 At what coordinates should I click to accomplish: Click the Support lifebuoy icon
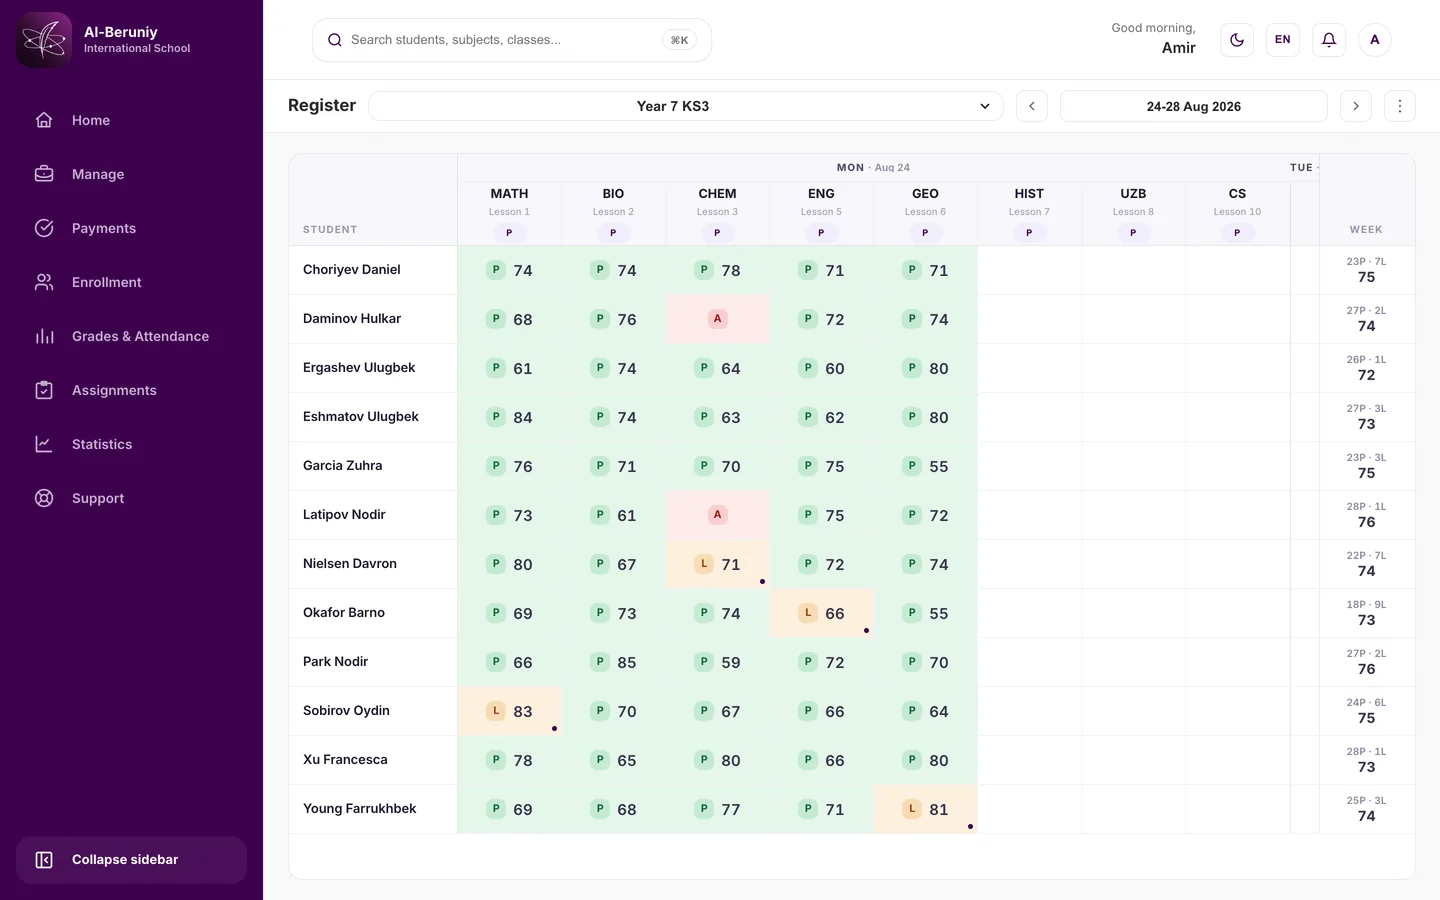[44, 498]
